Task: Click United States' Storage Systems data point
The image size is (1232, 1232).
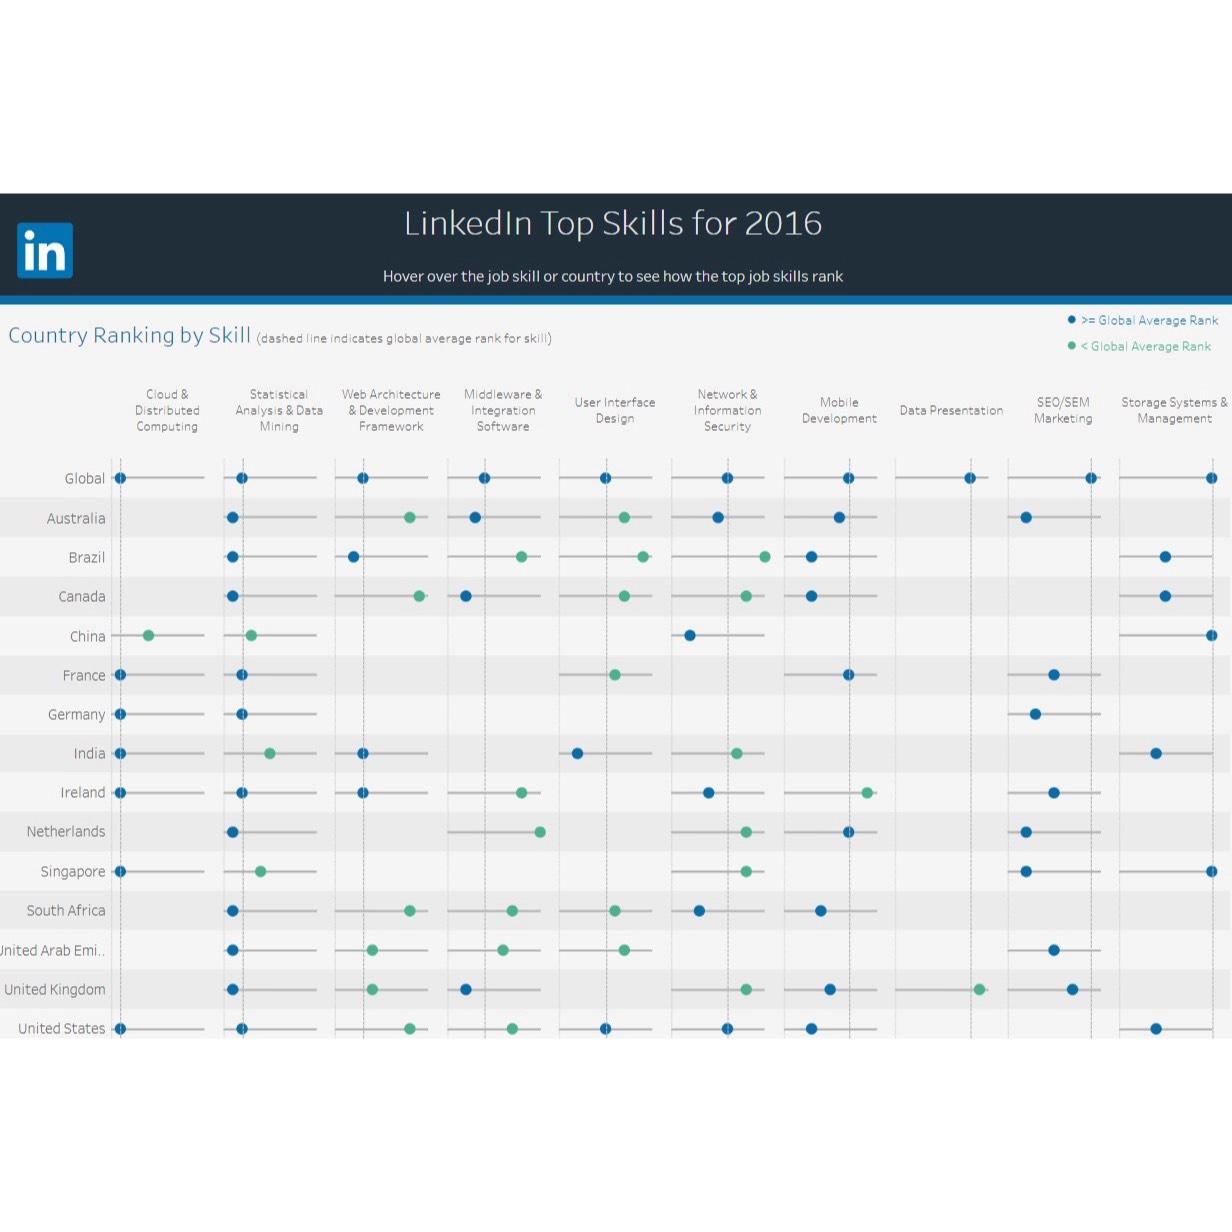Action: [1156, 1029]
